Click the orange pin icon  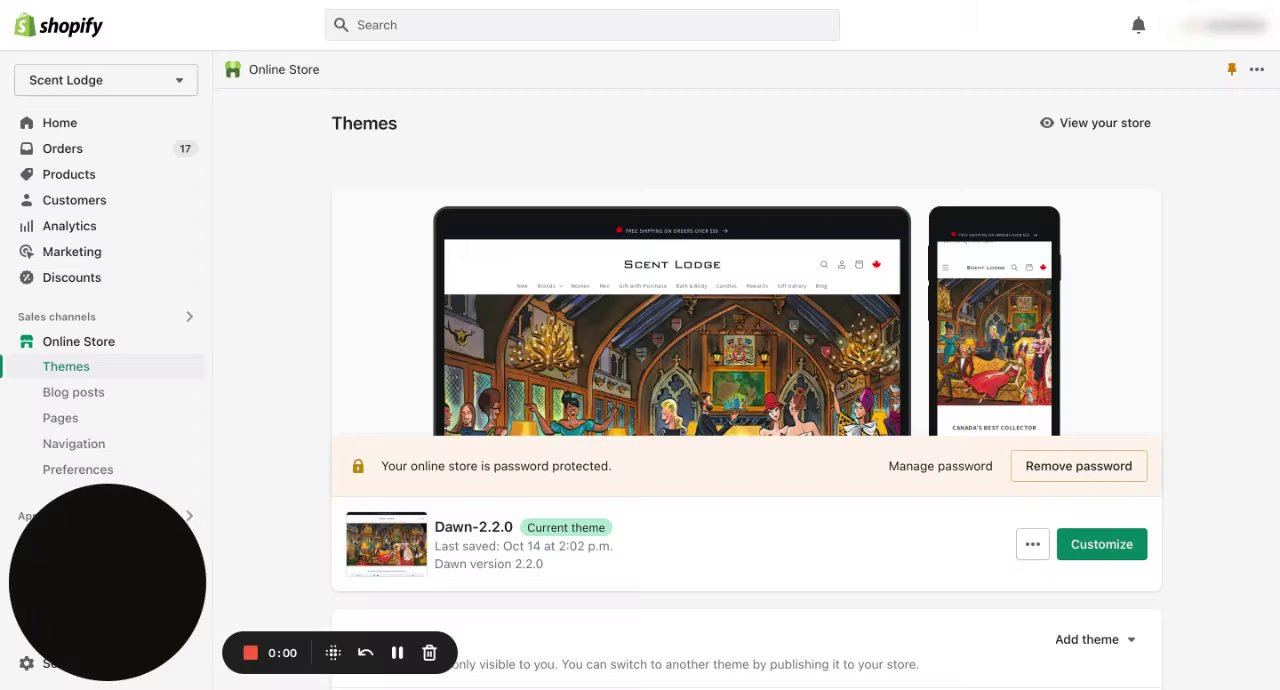1231,69
